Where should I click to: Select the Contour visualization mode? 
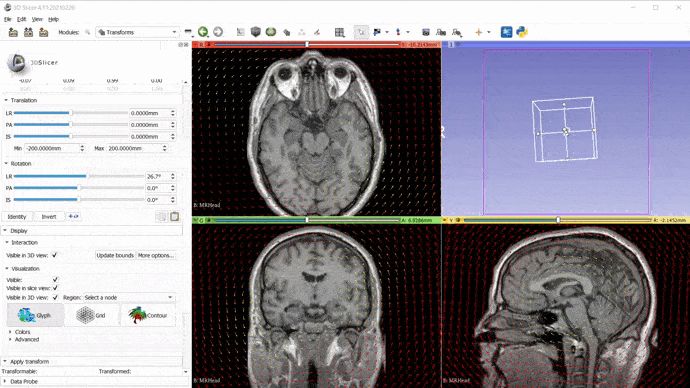click(148, 315)
